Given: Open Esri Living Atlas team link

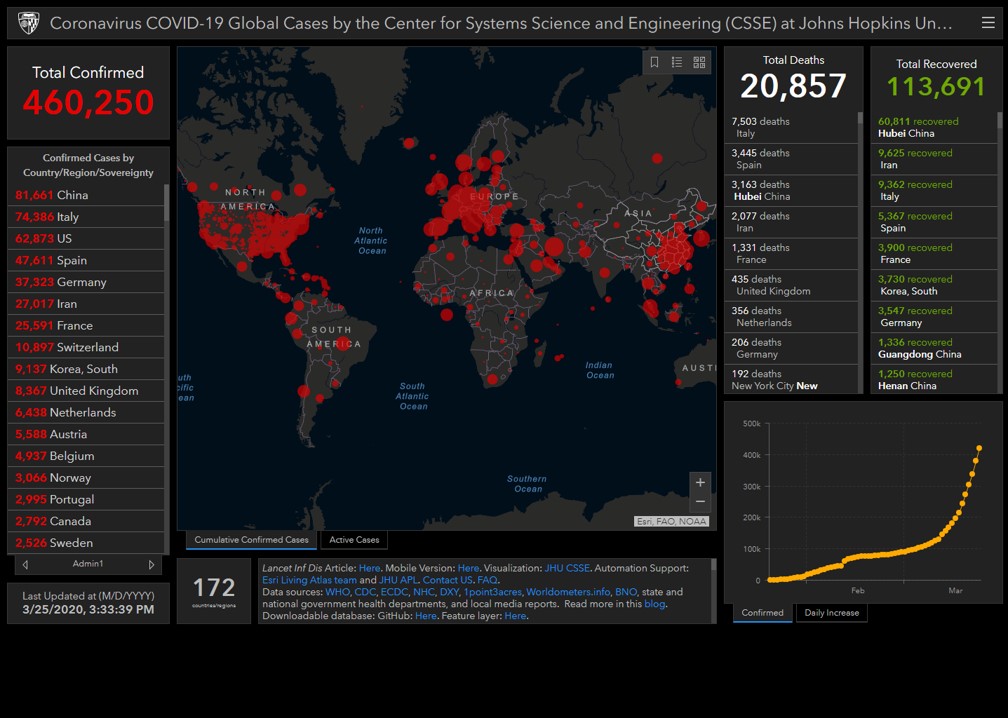Looking at the screenshot, I should tap(309, 580).
